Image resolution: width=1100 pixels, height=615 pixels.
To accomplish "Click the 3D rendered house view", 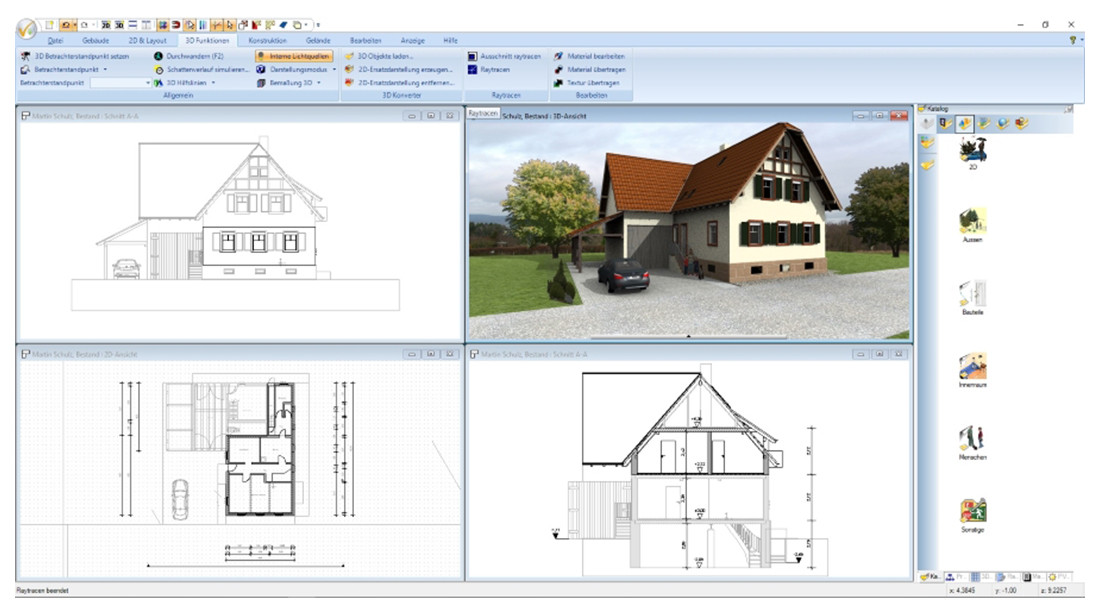I will pyautogui.click(x=689, y=231).
